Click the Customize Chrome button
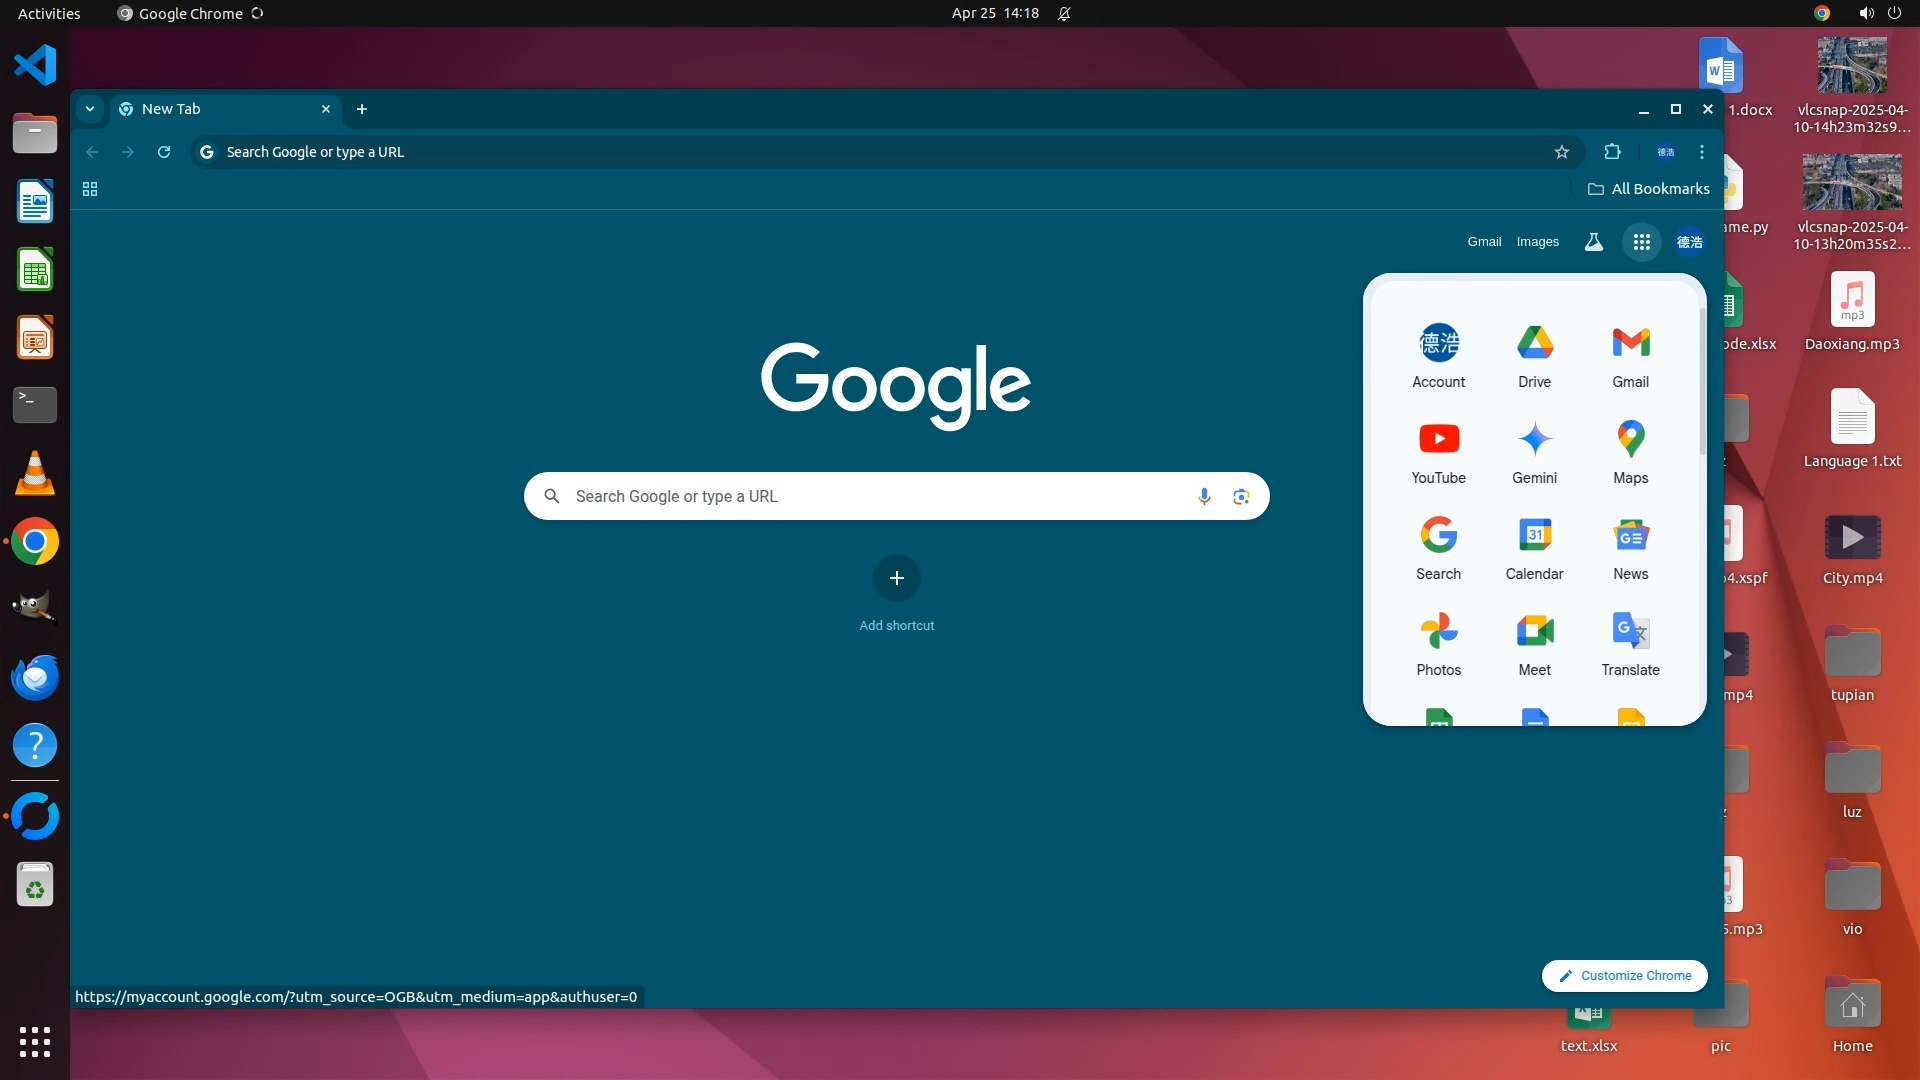This screenshot has height=1080, width=1920. 1624,975
